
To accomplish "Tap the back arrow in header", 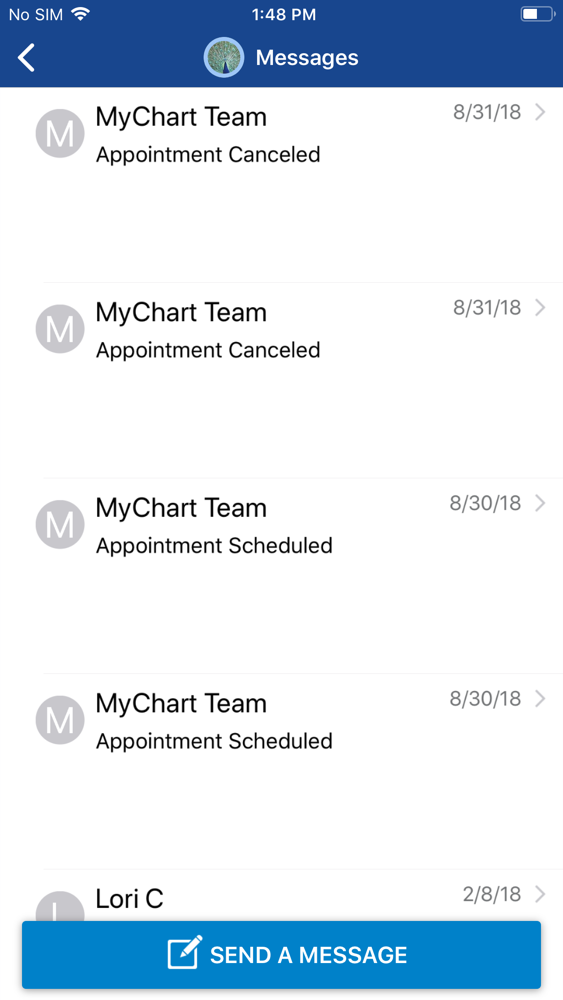I will [26, 57].
